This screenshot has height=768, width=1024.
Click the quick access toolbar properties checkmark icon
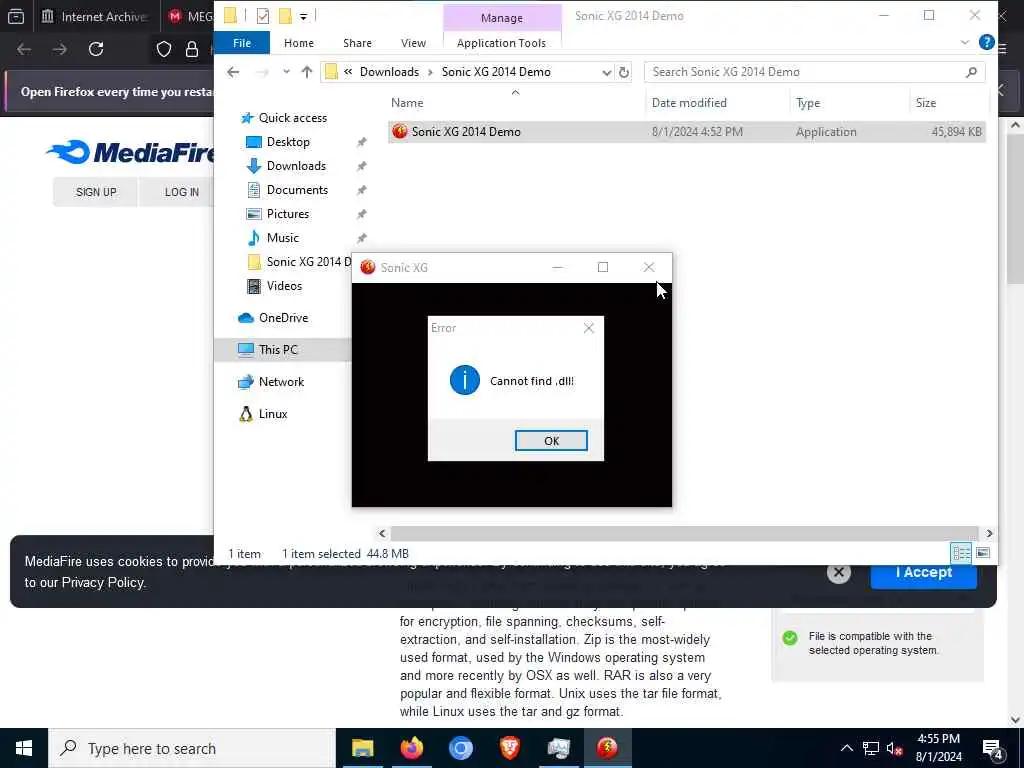tap(263, 16)
